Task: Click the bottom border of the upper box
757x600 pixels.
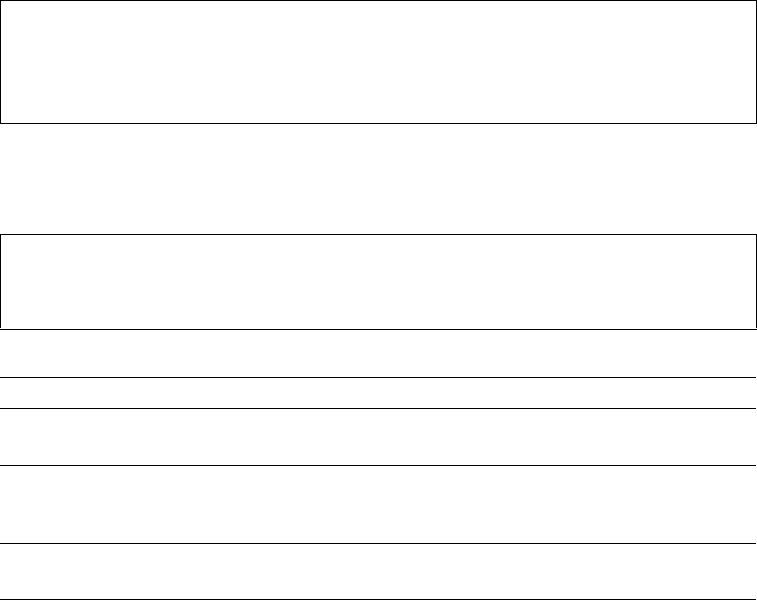Action: (378, 124)
